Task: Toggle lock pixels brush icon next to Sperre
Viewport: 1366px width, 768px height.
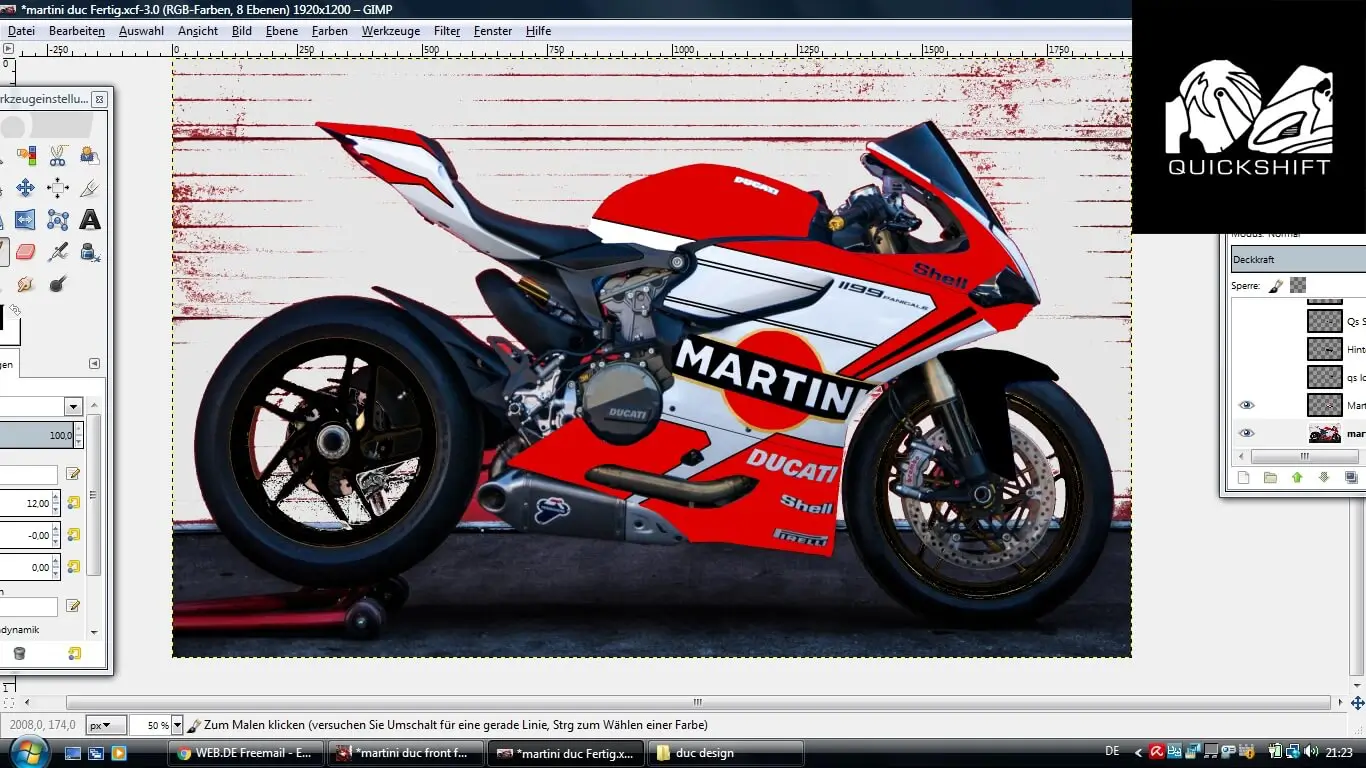Action: pyautogui.click(x=1276, y=285)
